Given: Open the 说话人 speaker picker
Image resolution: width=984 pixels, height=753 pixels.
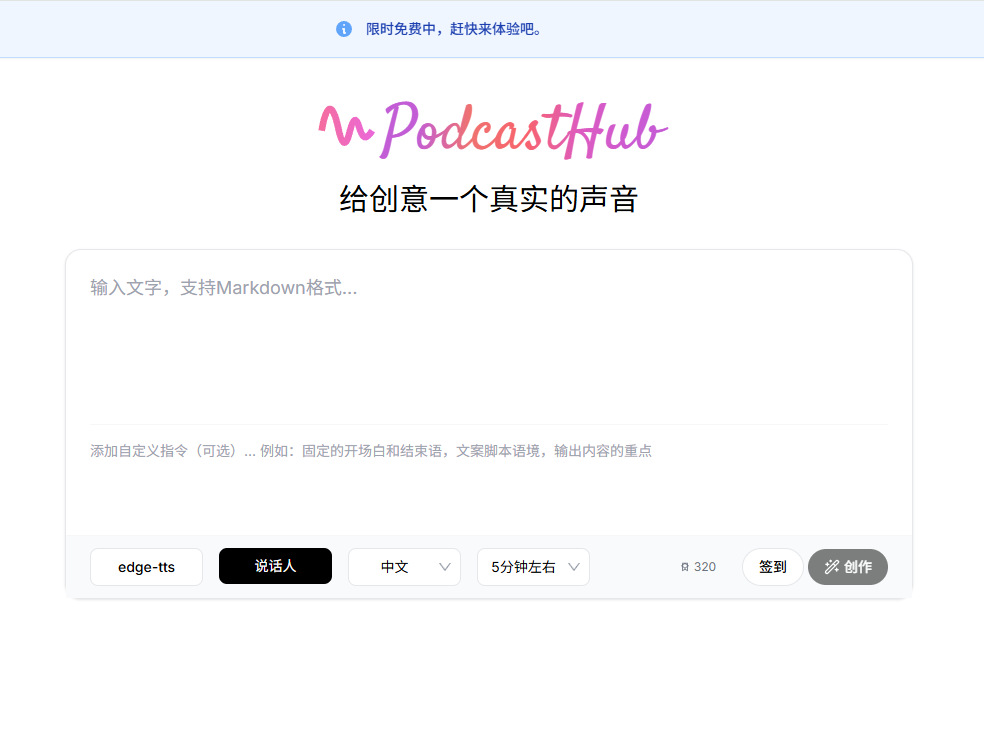Looking at the screenshot, I should tap(275, 566).
